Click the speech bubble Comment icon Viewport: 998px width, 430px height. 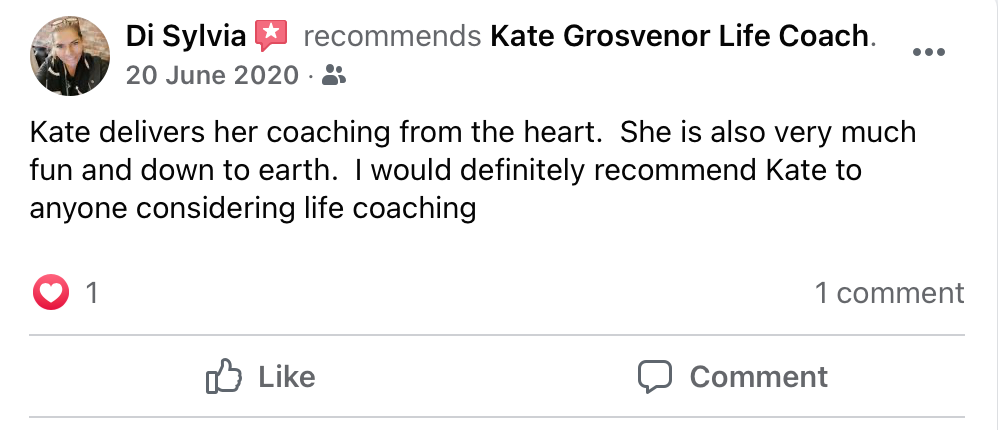tap(655, 377)
